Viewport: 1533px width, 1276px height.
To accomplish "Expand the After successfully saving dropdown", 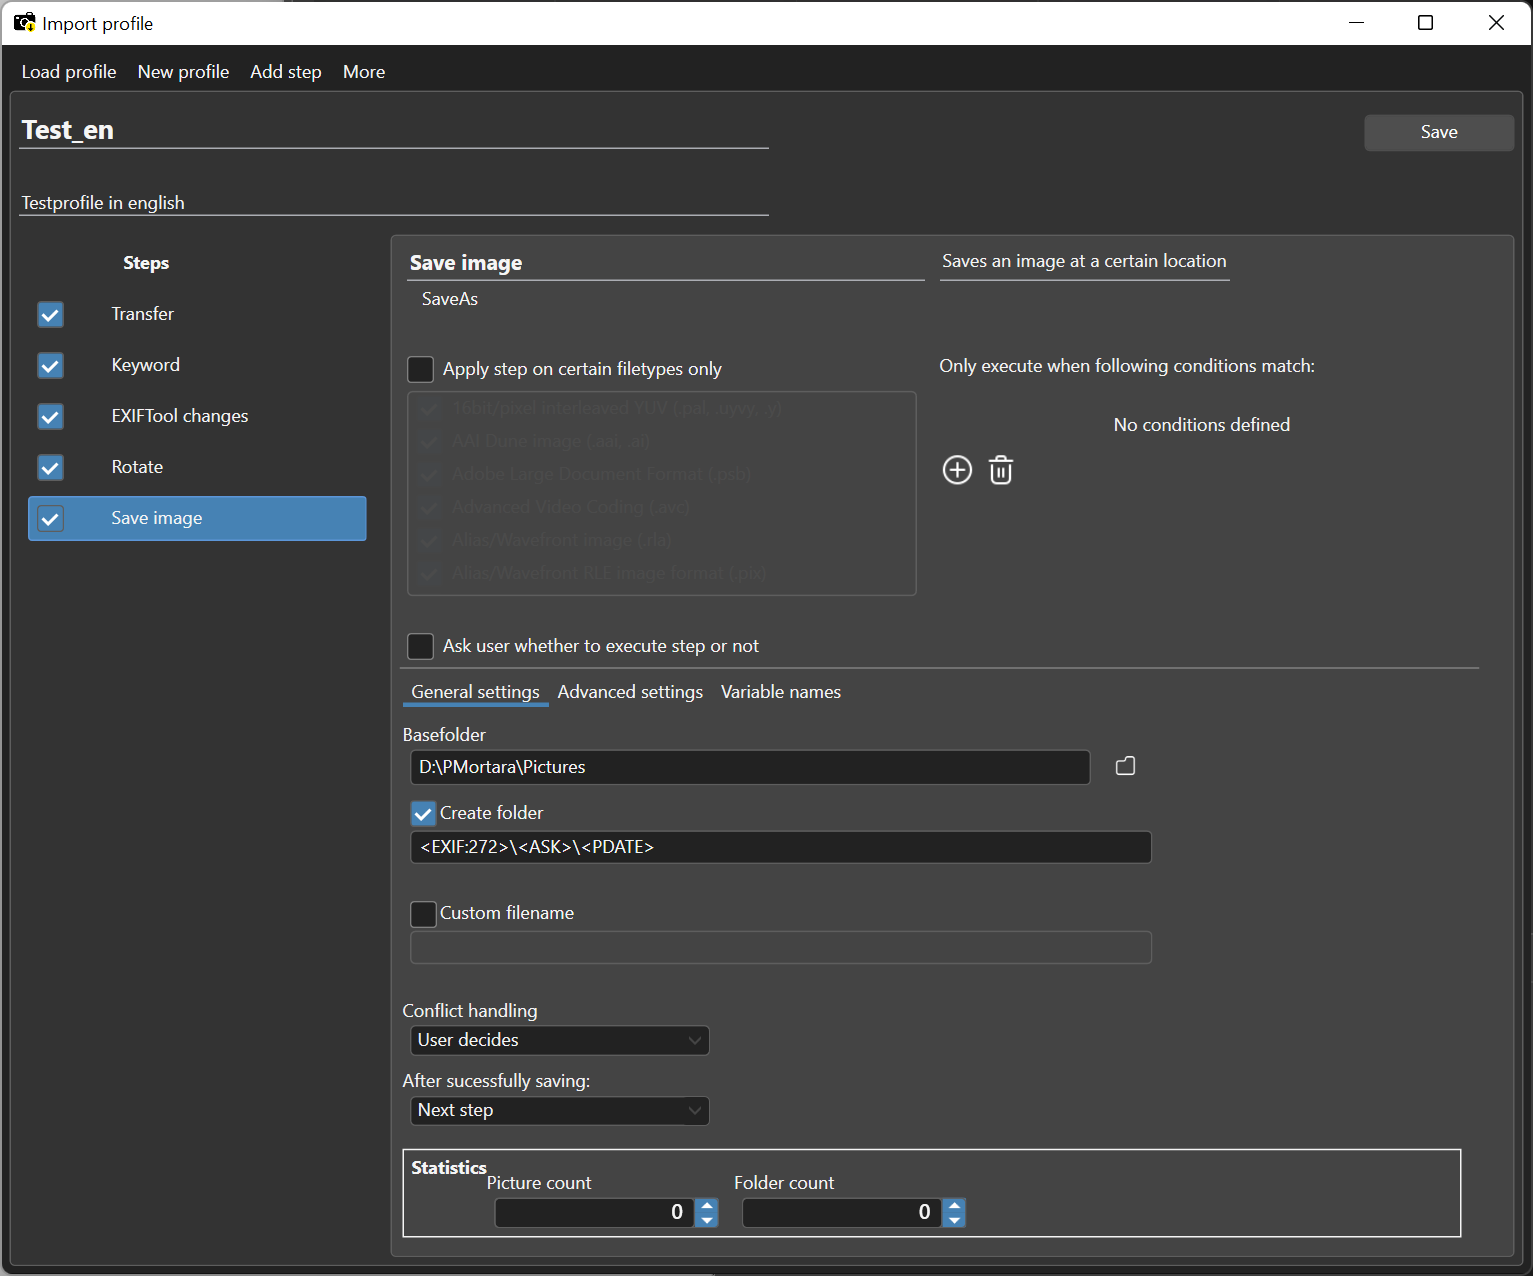I will pos(559,1110).
